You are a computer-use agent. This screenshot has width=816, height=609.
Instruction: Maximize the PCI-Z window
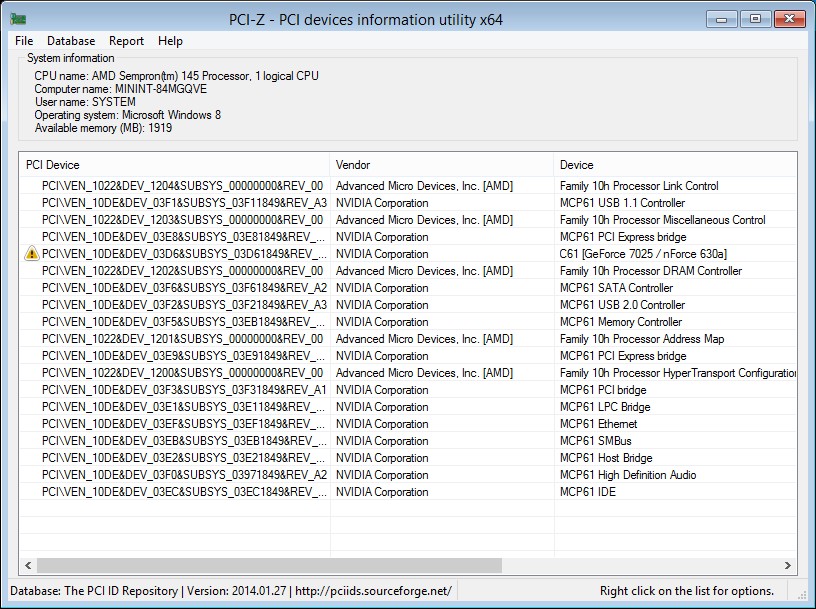click(x=755, y=18)
